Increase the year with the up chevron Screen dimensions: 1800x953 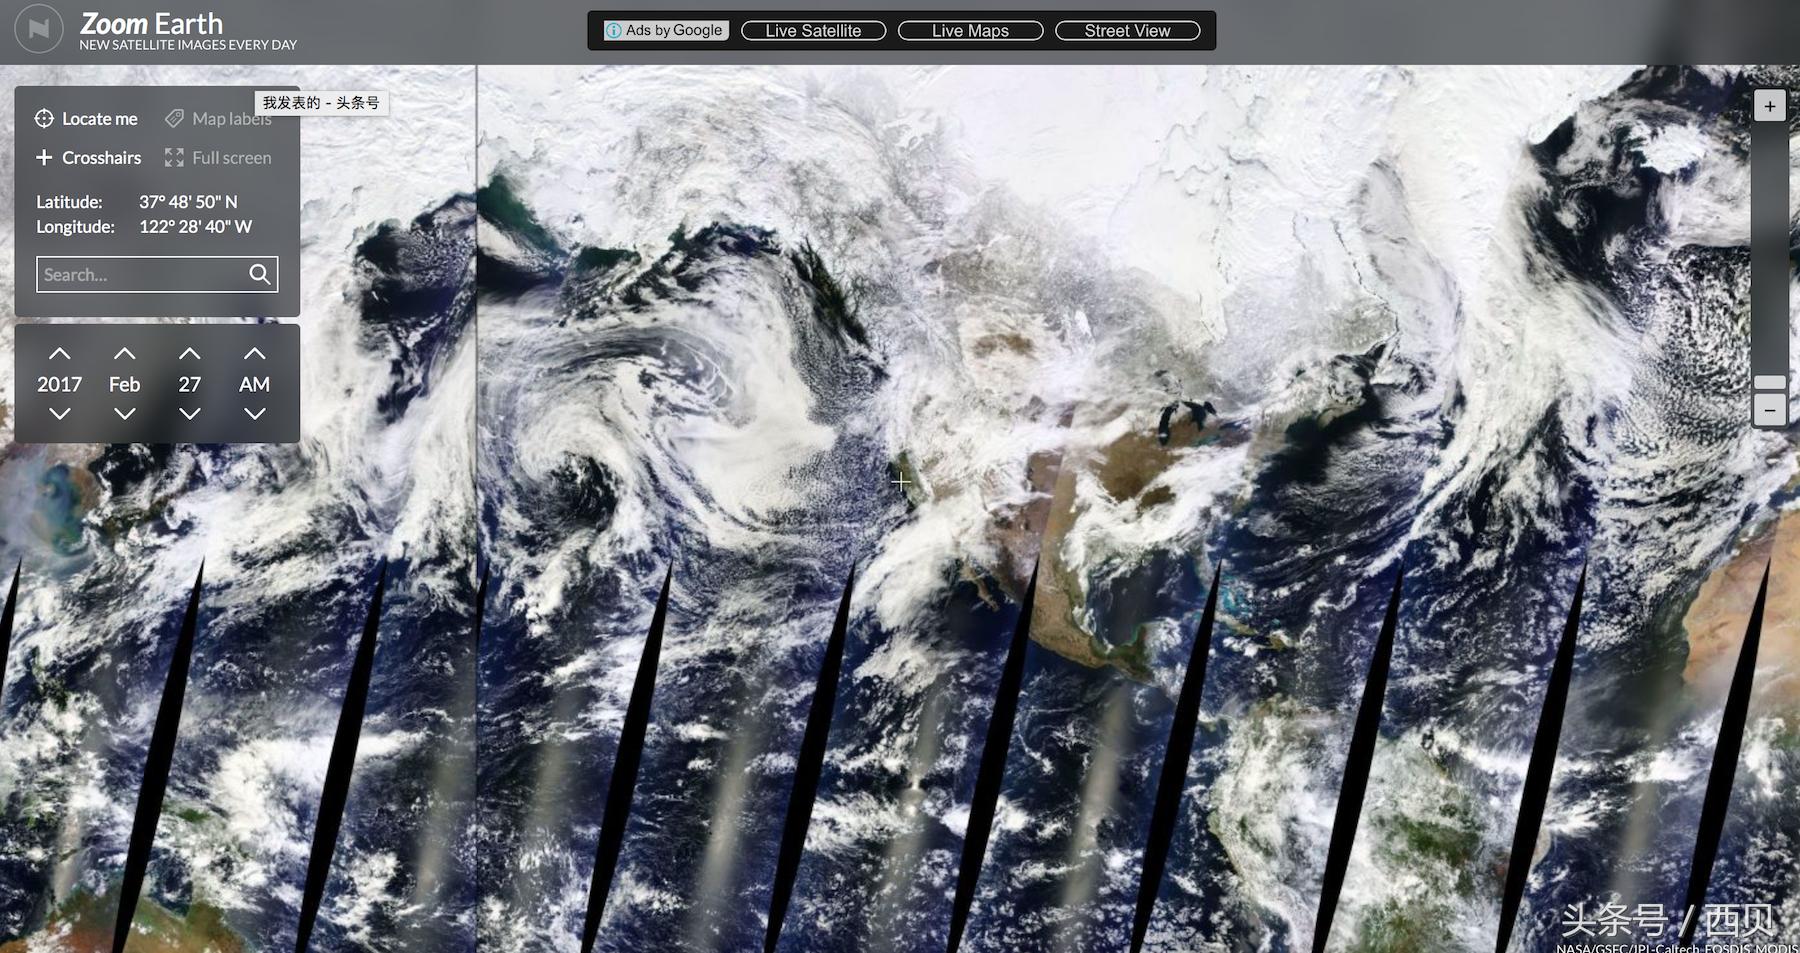click(60, 354)
